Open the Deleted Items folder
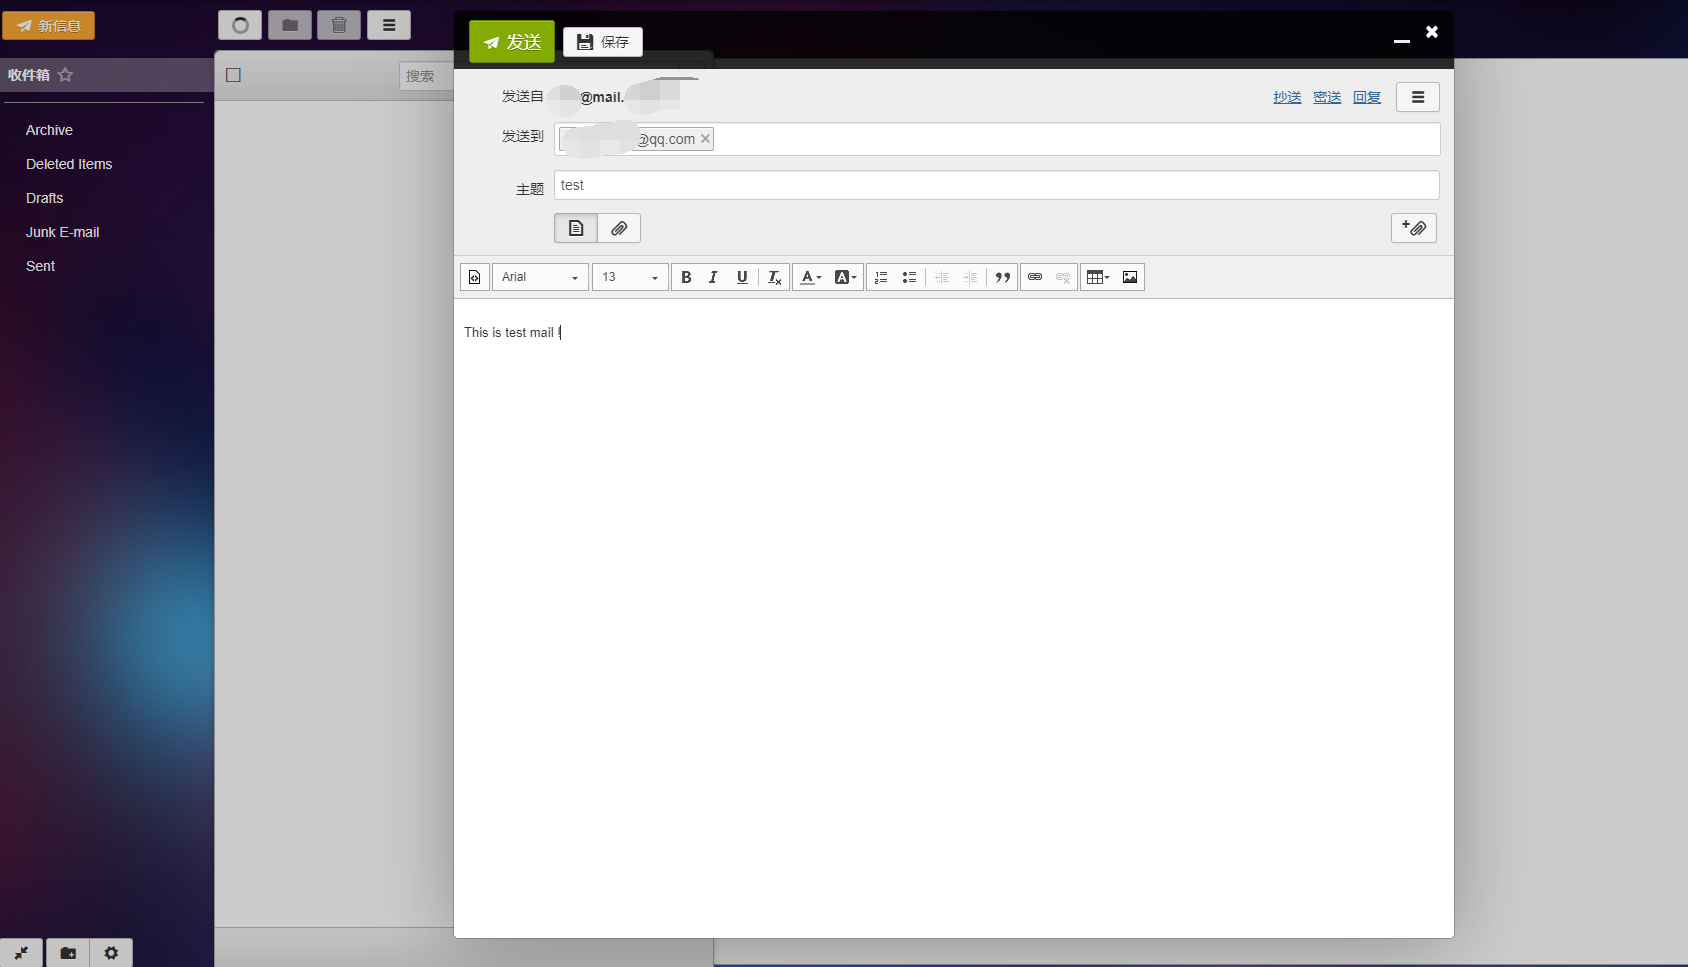Image resolution: width=1688 pixels, height=967 pixels. pyautogui.click(x=69, y=164)
